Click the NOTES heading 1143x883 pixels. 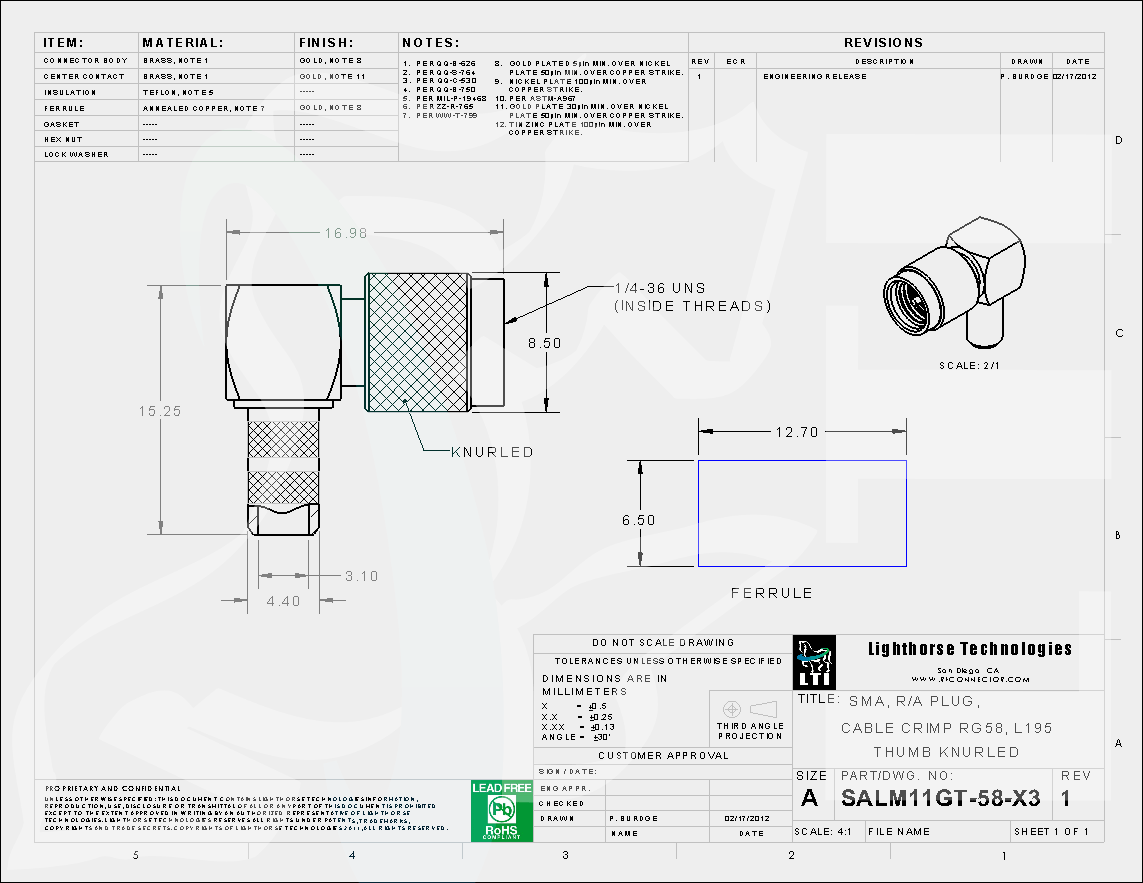coord(430,43)
